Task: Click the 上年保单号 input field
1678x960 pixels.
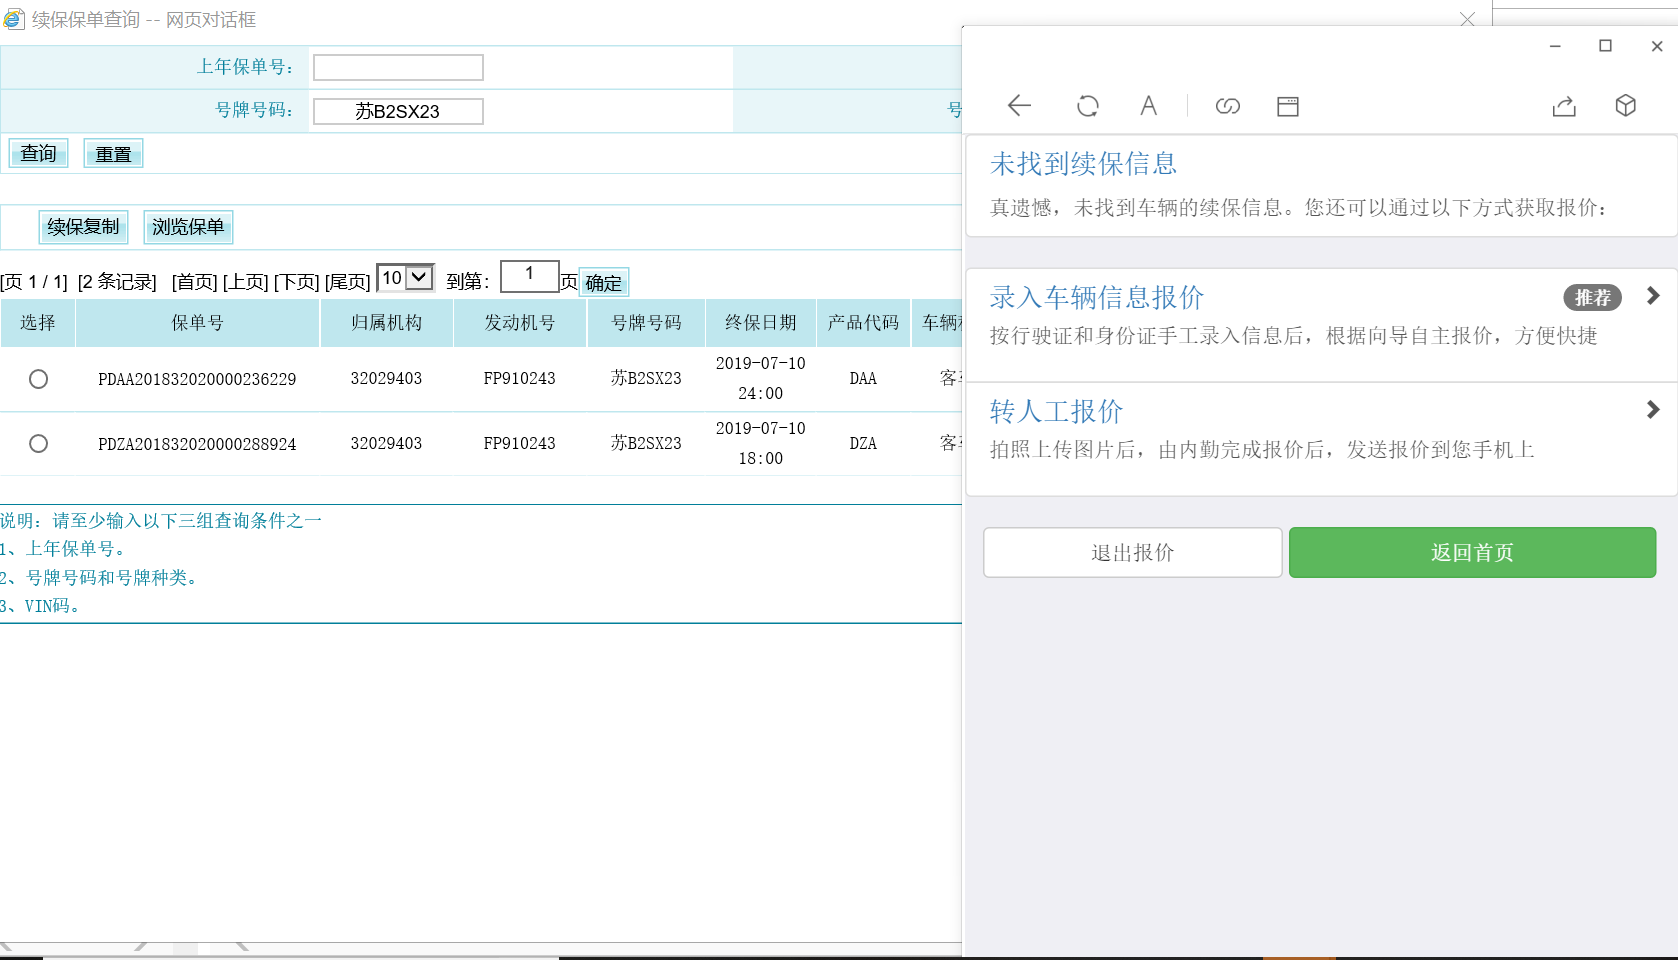Action: [x=398, y=67]
